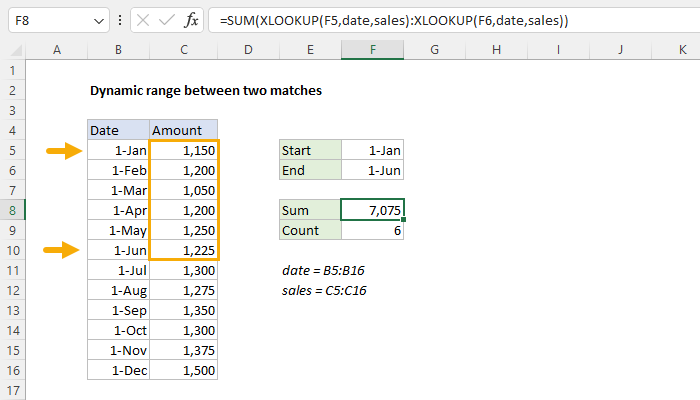700x400 pixels.
Task: Select column C header
Action: click(x=183, y=50)
